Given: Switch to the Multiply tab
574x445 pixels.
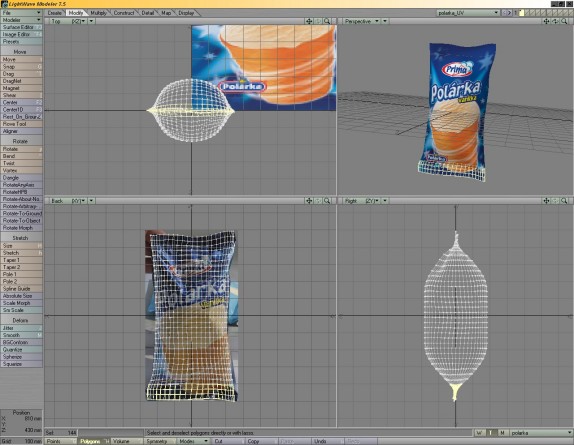Looking at the screenshot, I should [x=98, y=13].
